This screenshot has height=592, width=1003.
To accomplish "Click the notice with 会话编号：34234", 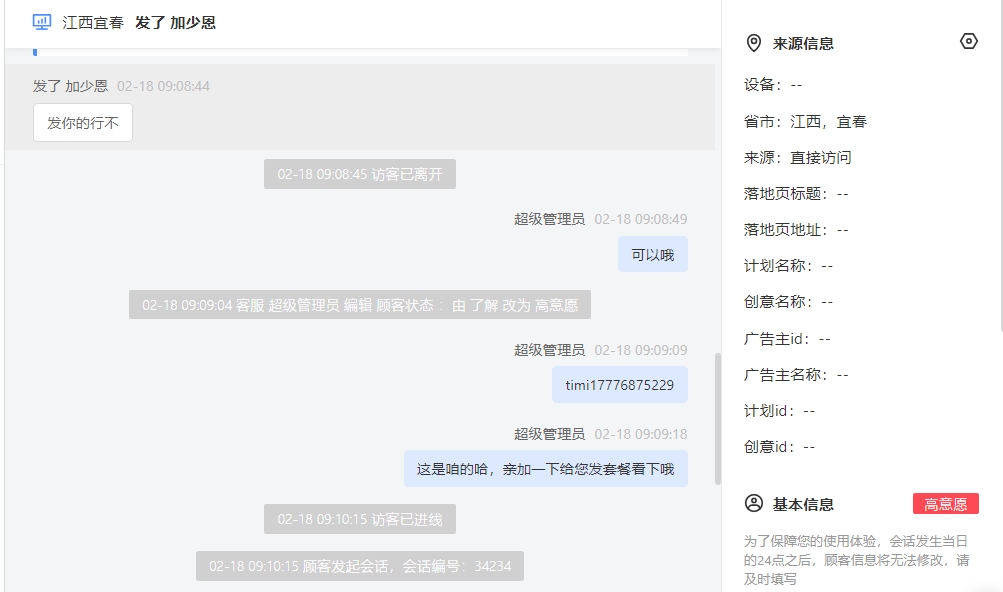I will (359, 566).
